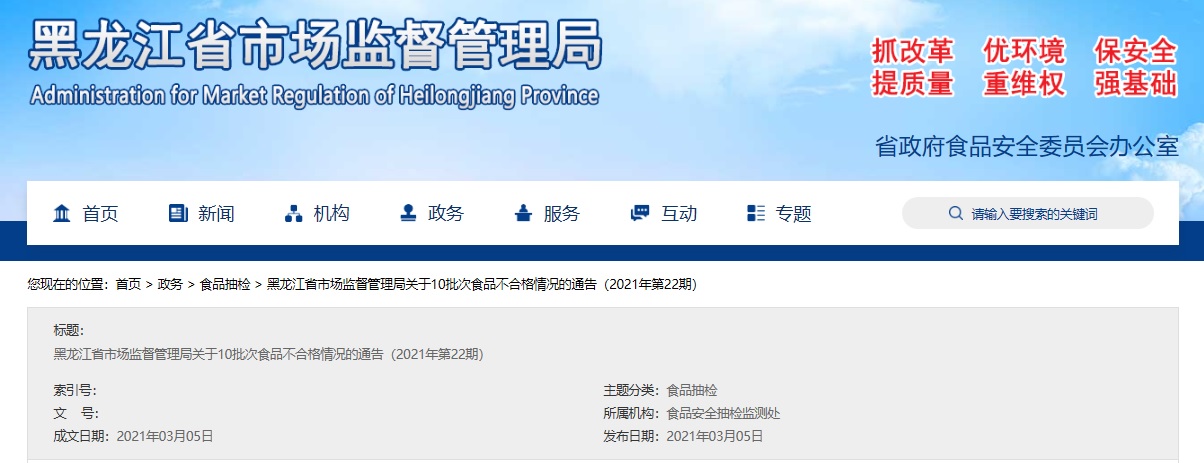The height and width of the screenshot is (463, 1204).
Task: Select 政务 in the navigation bar
Action: [x=446, y=213]
